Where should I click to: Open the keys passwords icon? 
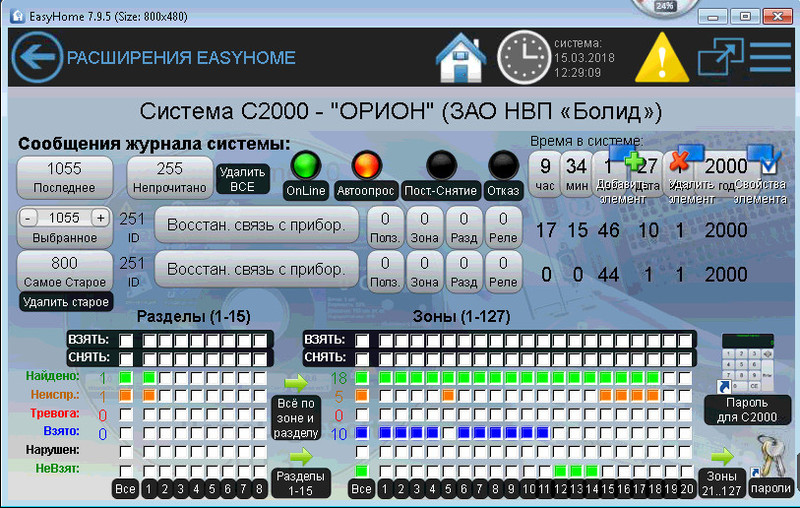pos(769,461)
